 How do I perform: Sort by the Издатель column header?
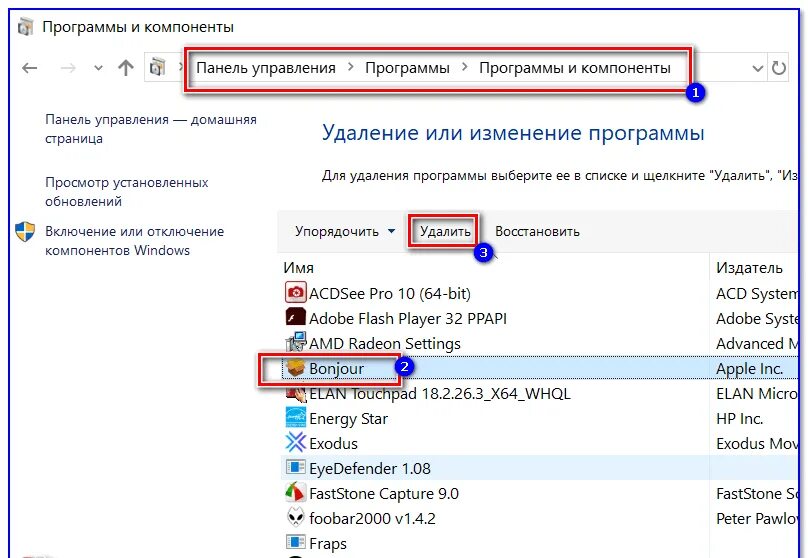point(749,268)
